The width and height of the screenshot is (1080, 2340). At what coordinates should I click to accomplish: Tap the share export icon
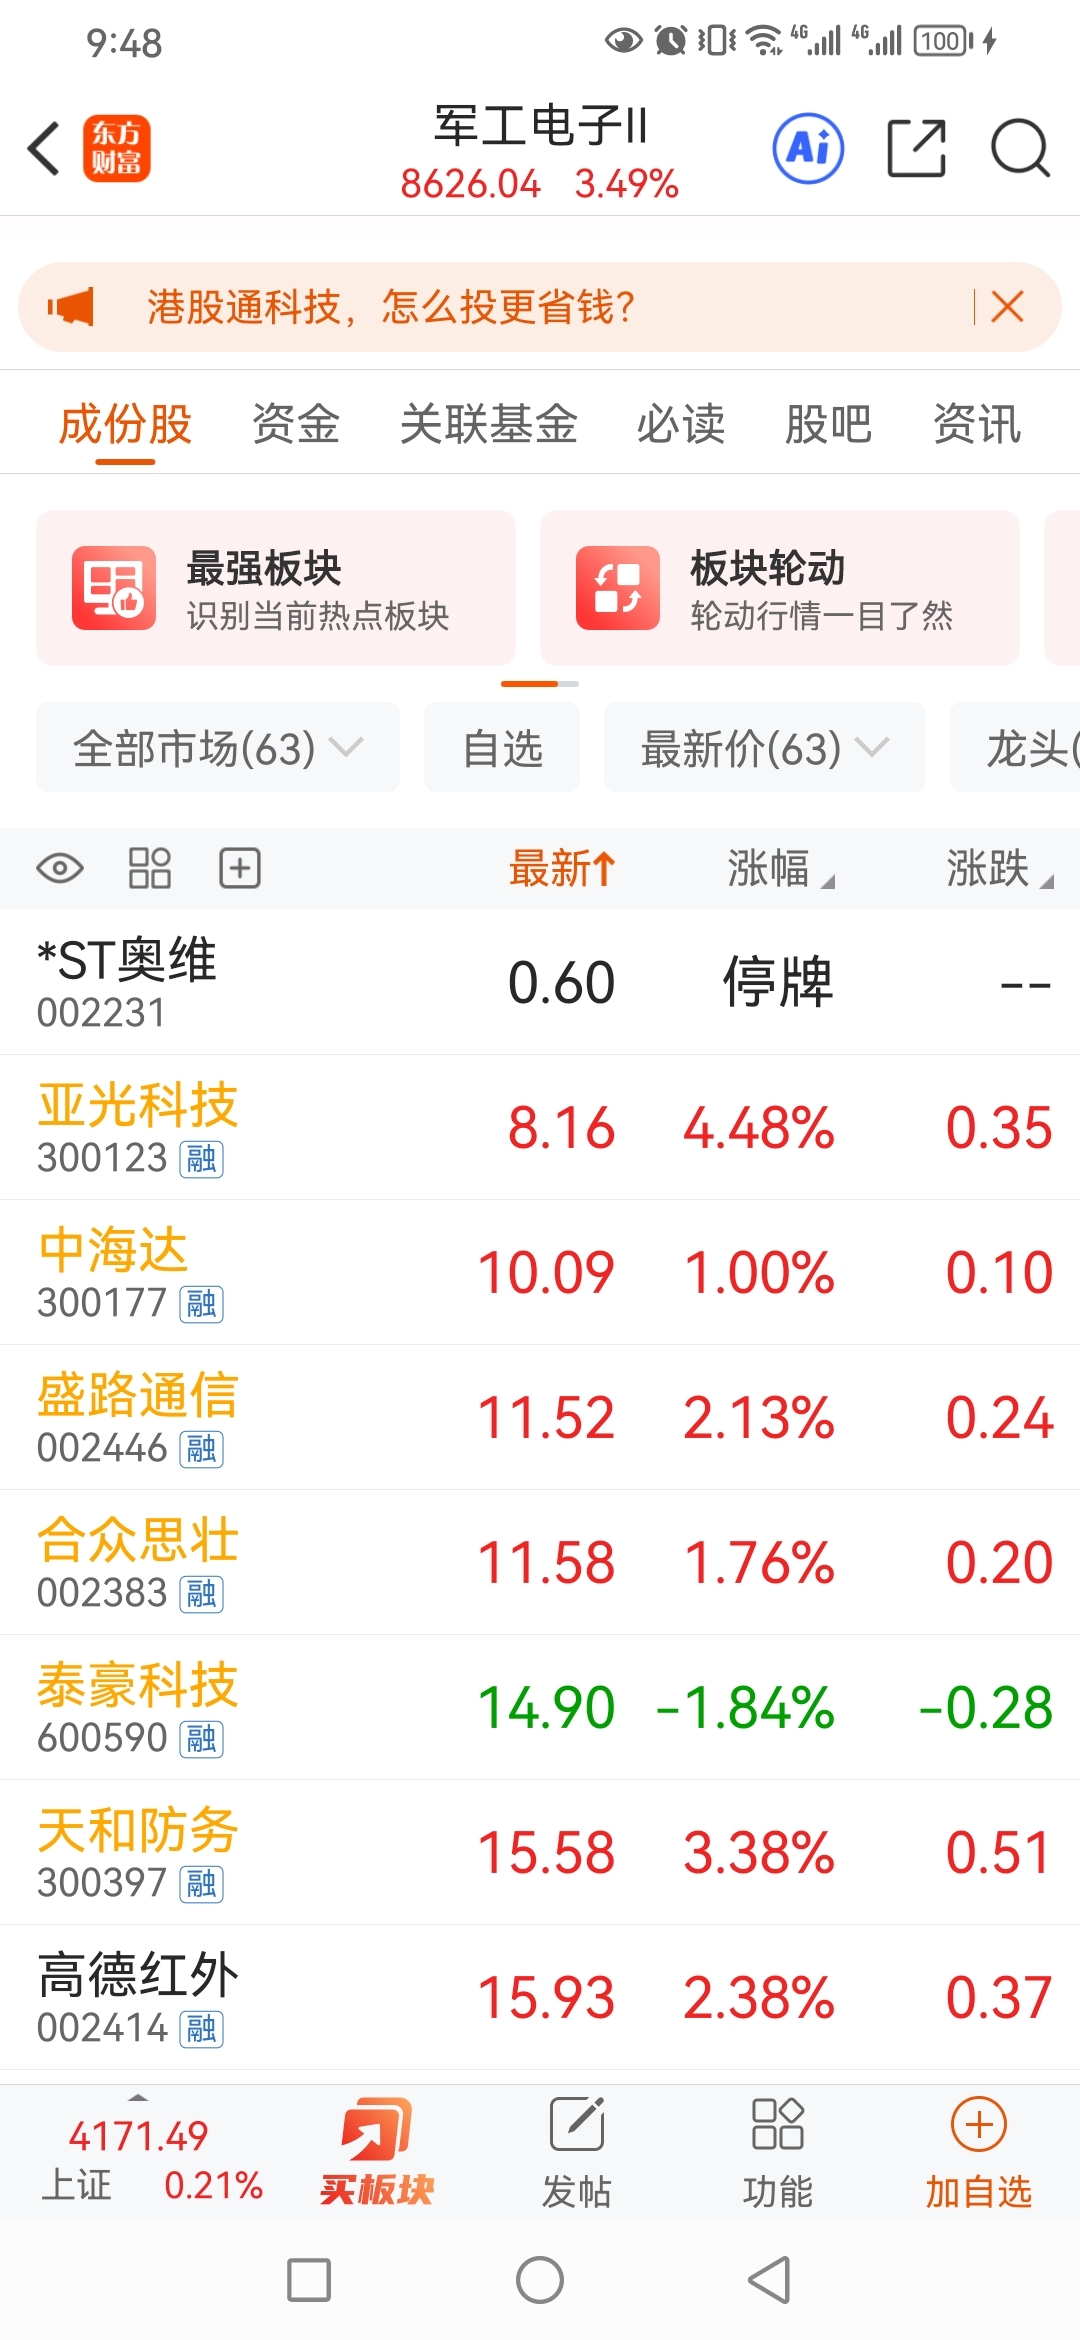(x=917, y=148)
